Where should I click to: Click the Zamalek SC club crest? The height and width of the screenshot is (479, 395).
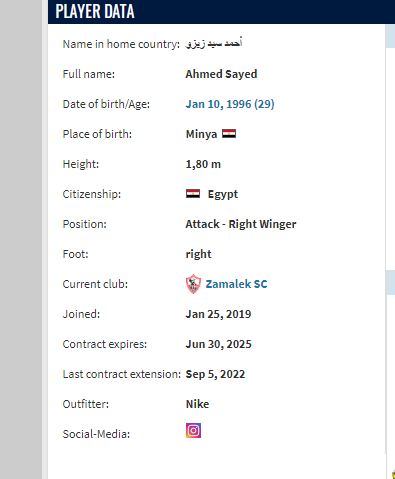tap(193, 284)
